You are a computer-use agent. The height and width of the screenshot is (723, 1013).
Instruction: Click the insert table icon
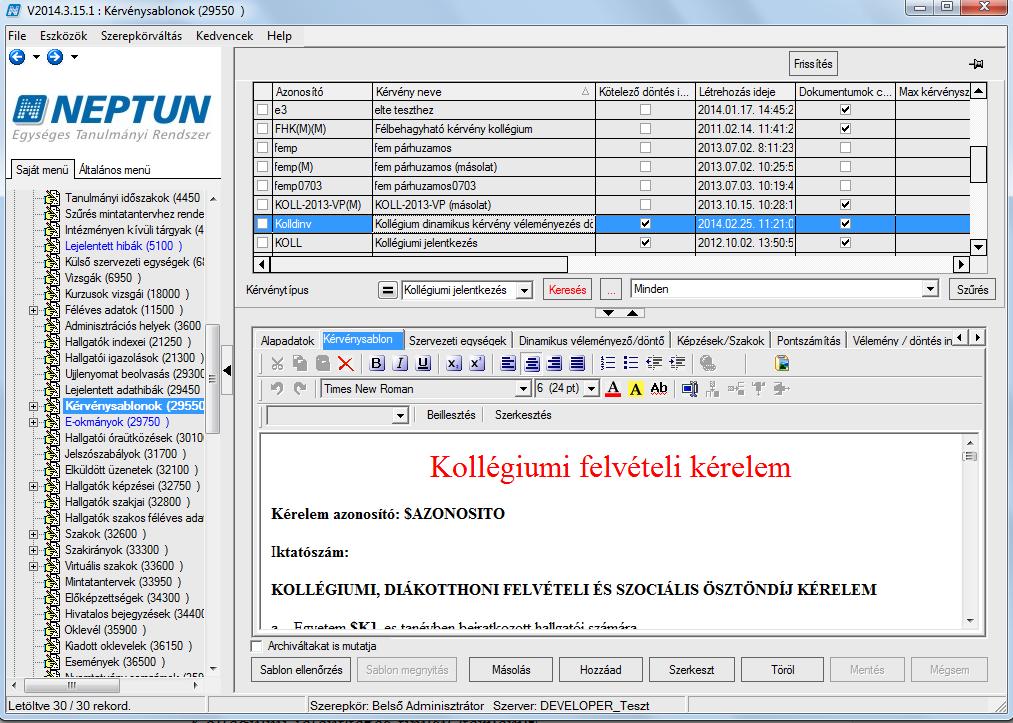click(x=690, y=388)
